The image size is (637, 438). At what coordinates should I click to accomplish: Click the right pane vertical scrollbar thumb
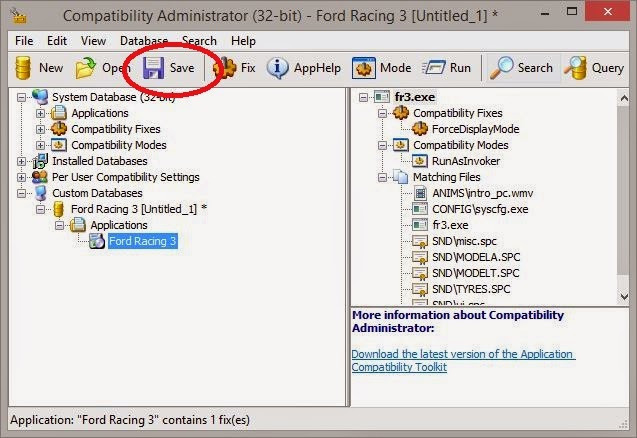click(x=623, y=190)
